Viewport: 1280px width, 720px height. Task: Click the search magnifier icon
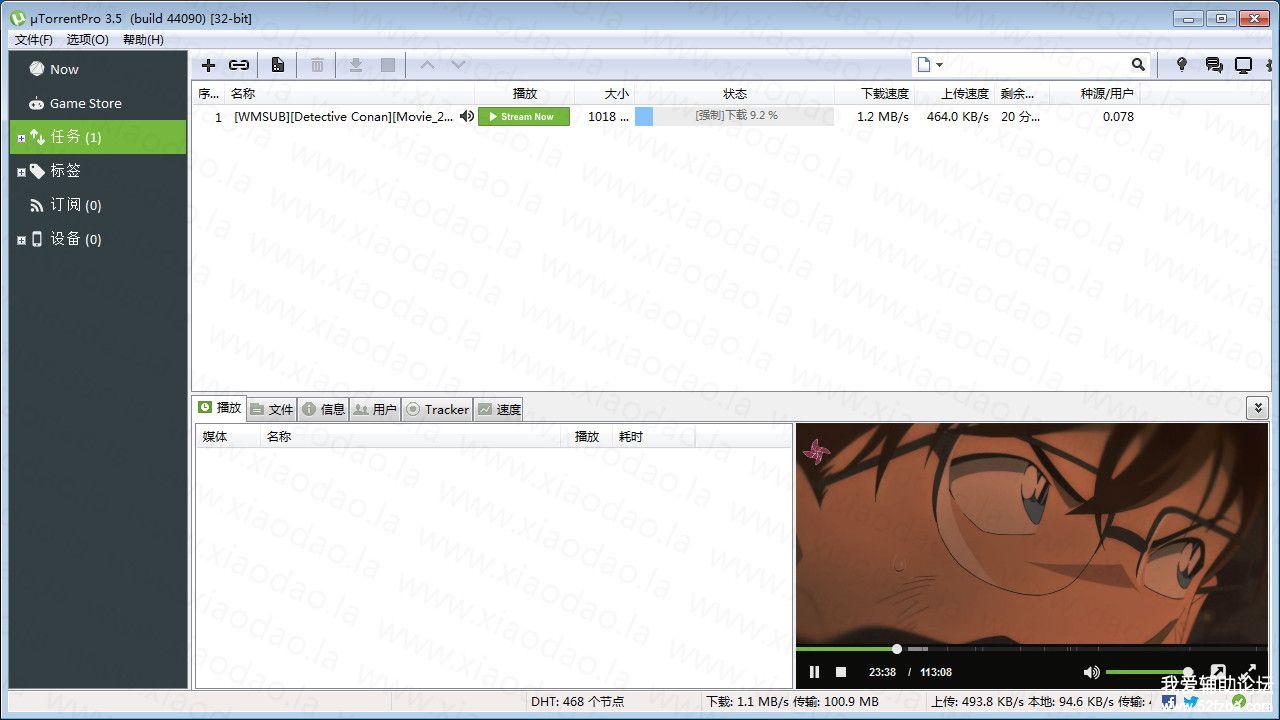coord(1138,65)
